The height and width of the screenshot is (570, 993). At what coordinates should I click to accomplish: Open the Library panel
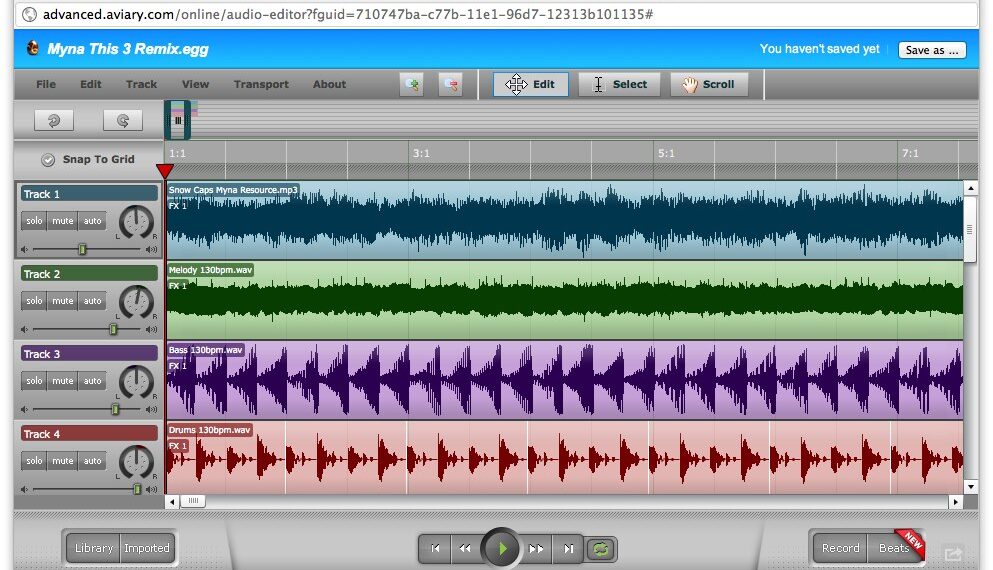pos(94,548)
